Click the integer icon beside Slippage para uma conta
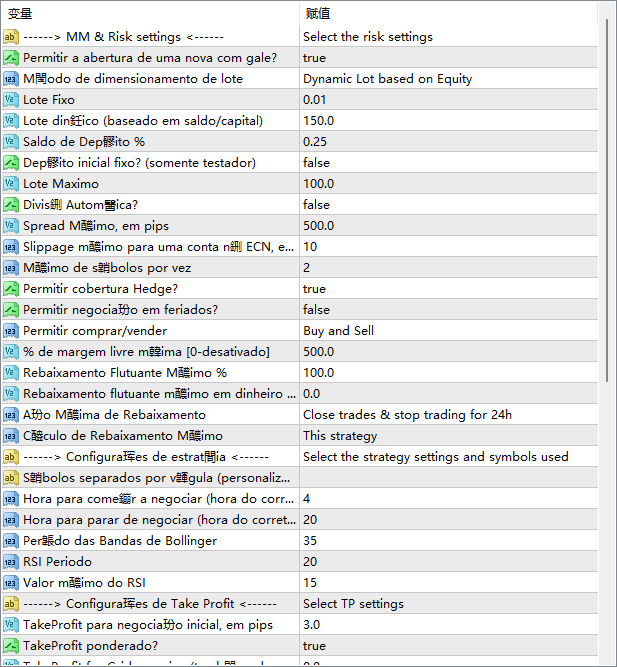This screenshot has width=617, height=667. click(x=11, y=247)
